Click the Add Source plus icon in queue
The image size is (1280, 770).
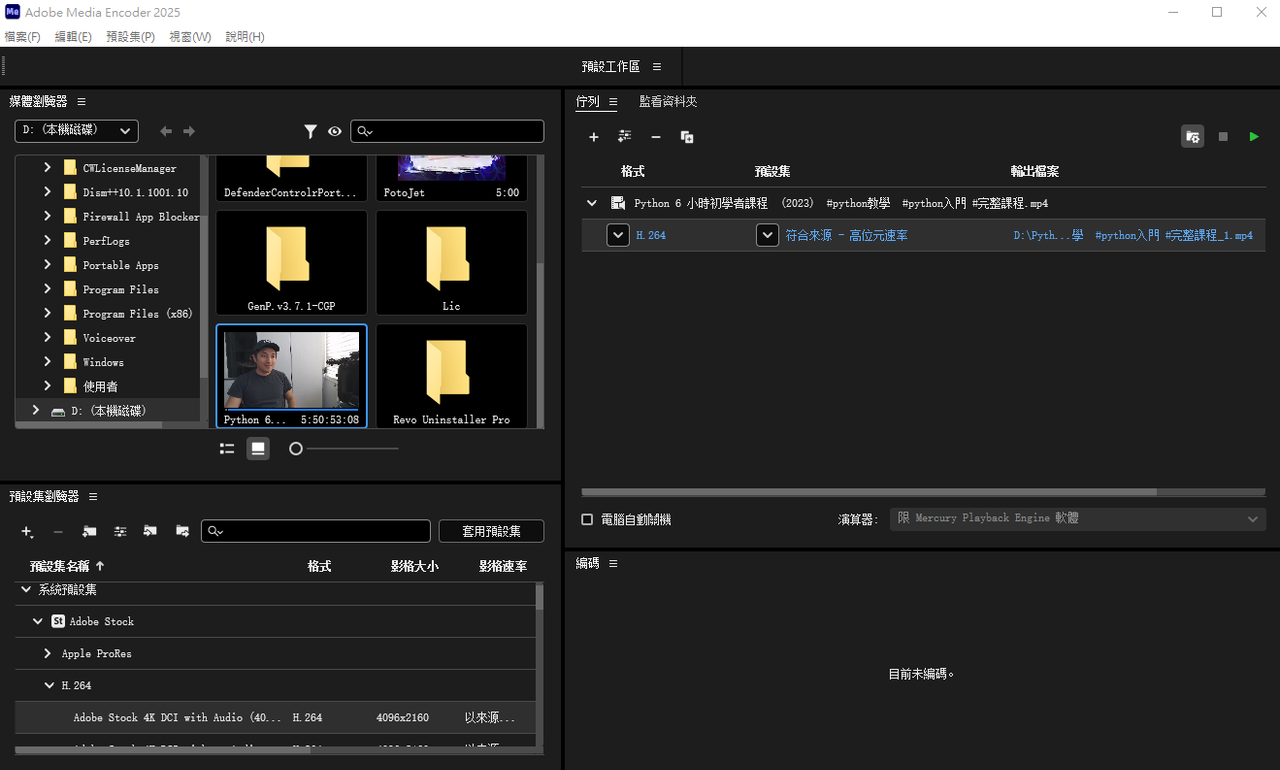click(593, 137)
